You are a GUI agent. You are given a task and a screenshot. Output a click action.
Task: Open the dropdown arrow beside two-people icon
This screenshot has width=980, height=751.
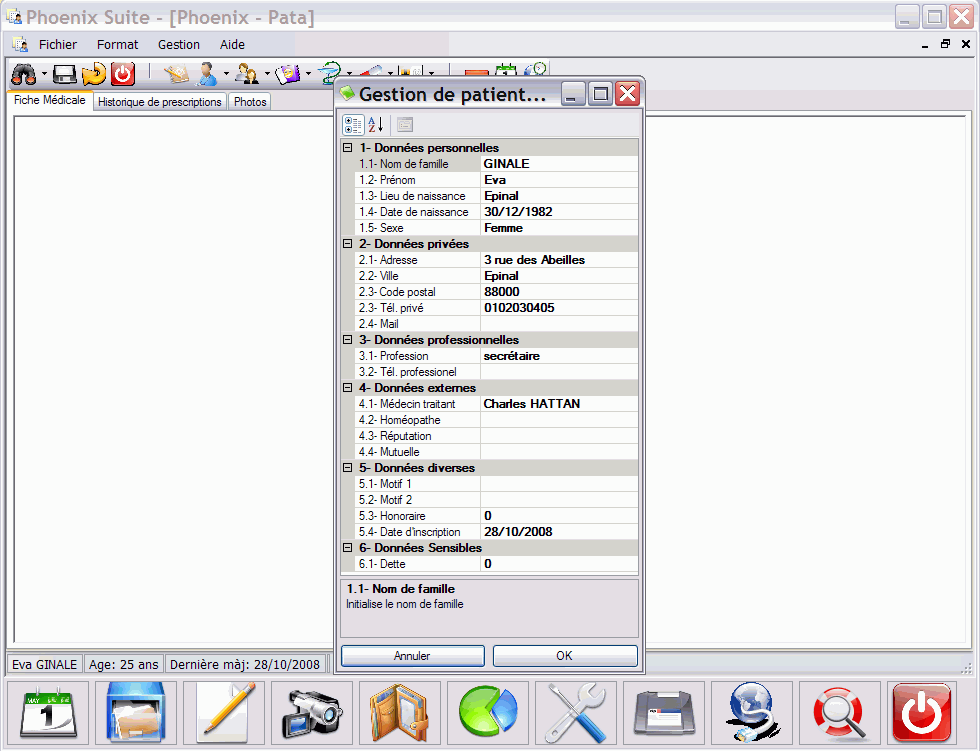pyautogui.click(x=268, y=74)
